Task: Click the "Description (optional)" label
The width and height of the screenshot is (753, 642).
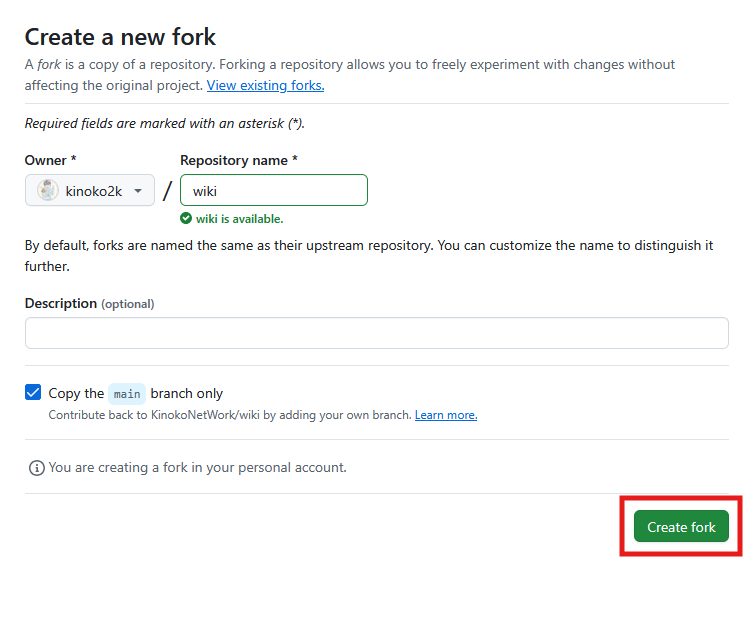Action: coord(89,303)
